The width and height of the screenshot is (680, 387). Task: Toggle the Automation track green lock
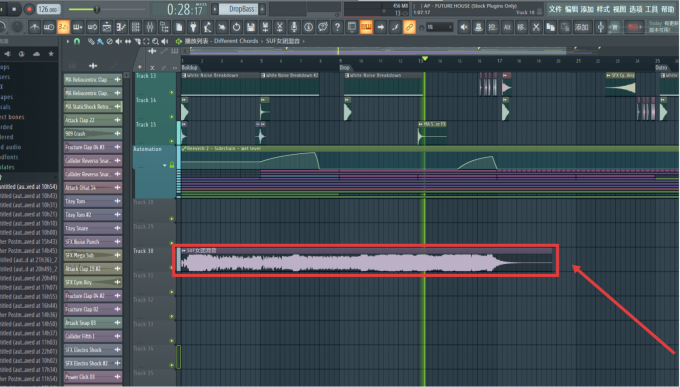coord(172,165)
